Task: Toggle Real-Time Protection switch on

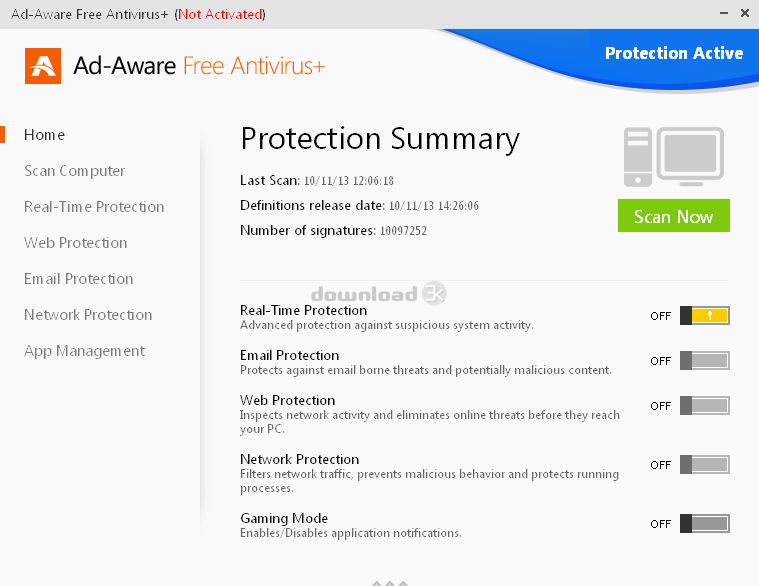Action: (704, 316)
